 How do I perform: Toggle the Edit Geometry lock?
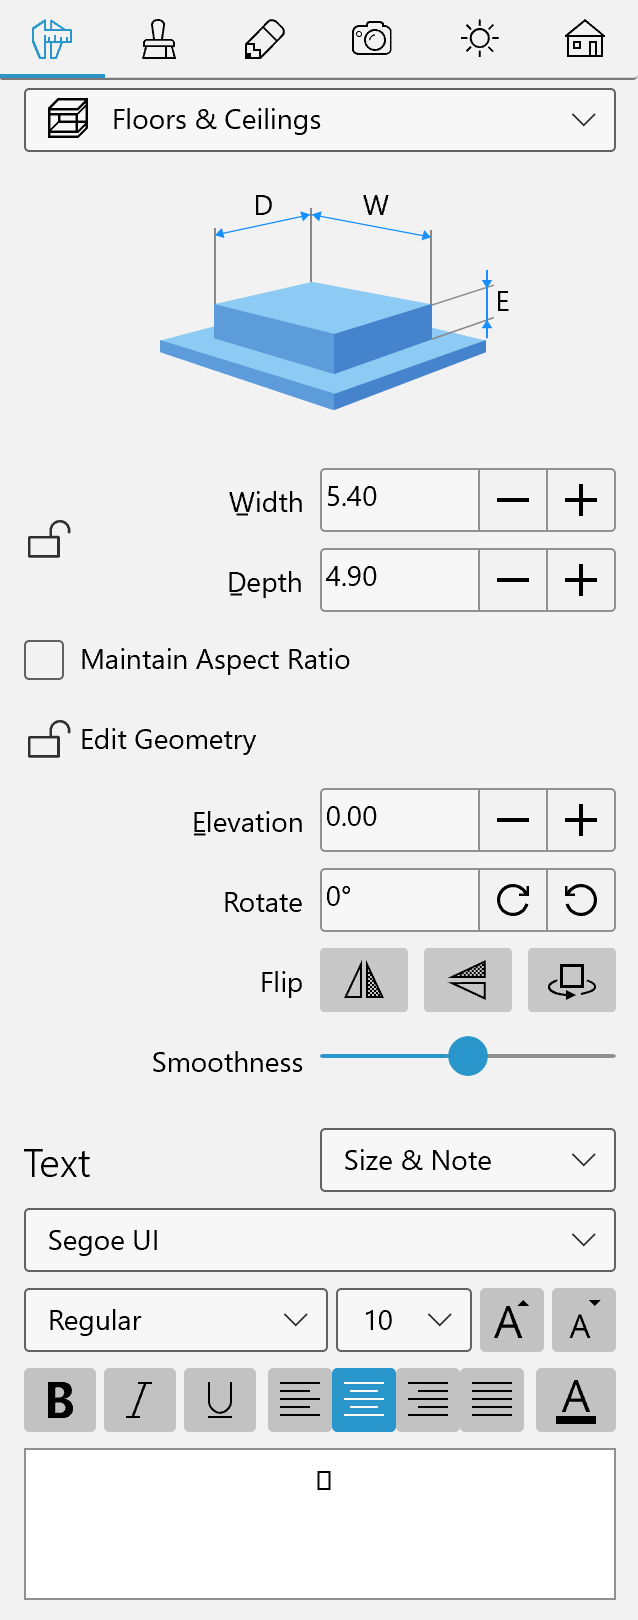49,739
